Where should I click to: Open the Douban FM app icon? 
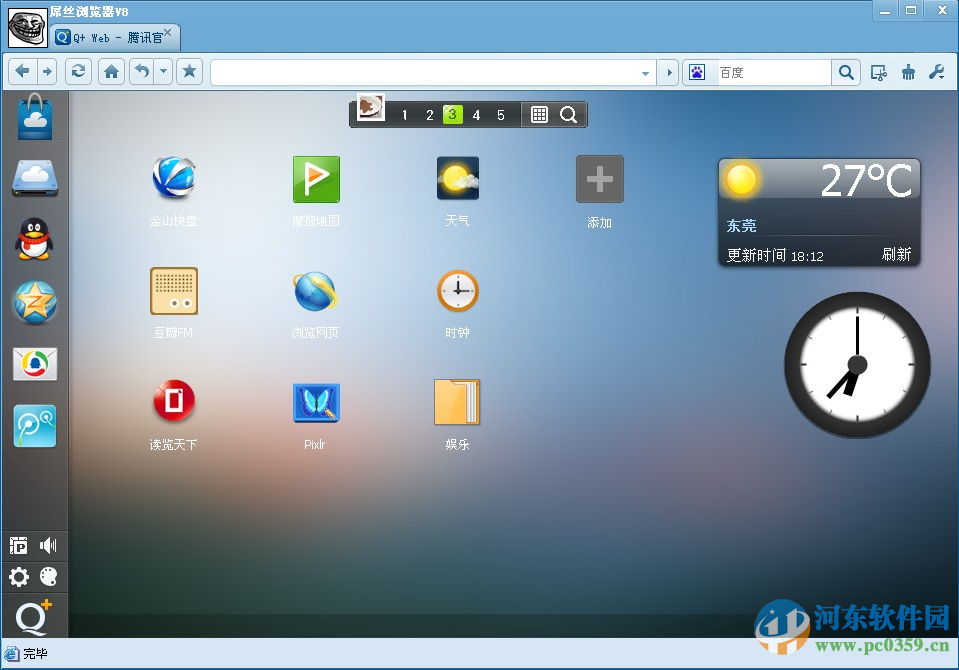(x=173, y=292)
